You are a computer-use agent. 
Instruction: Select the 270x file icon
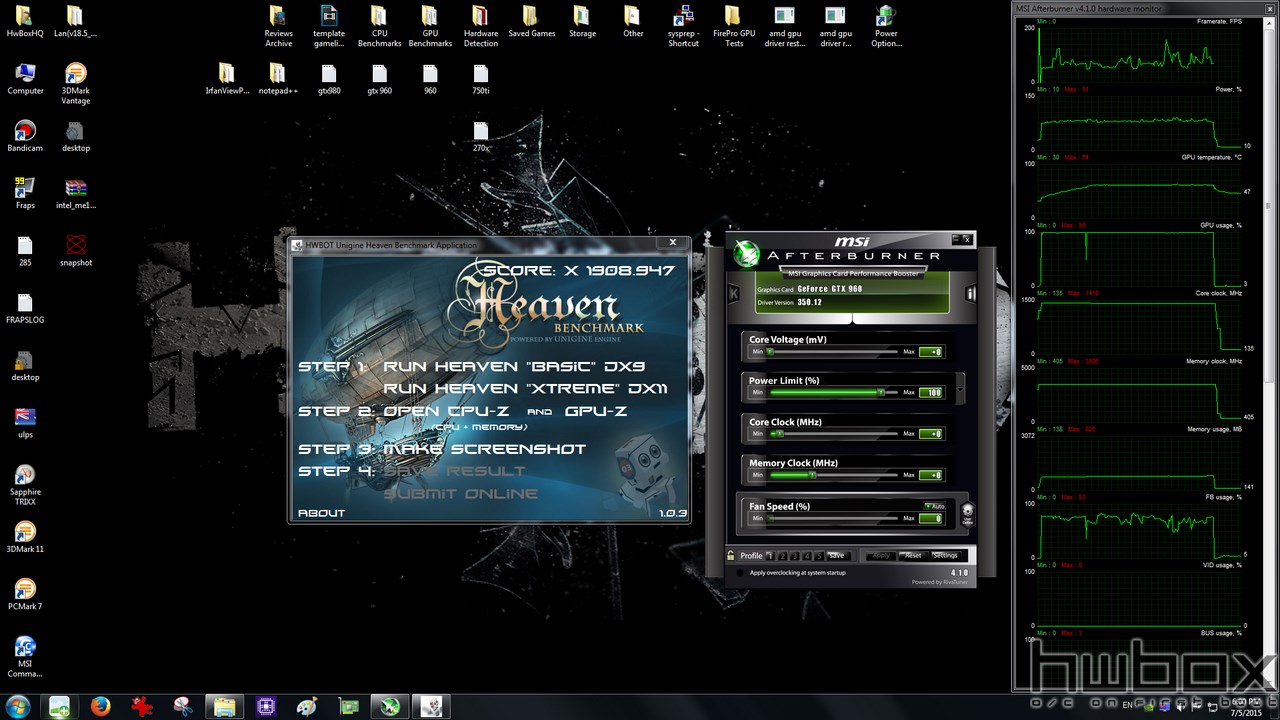[480, 136]
